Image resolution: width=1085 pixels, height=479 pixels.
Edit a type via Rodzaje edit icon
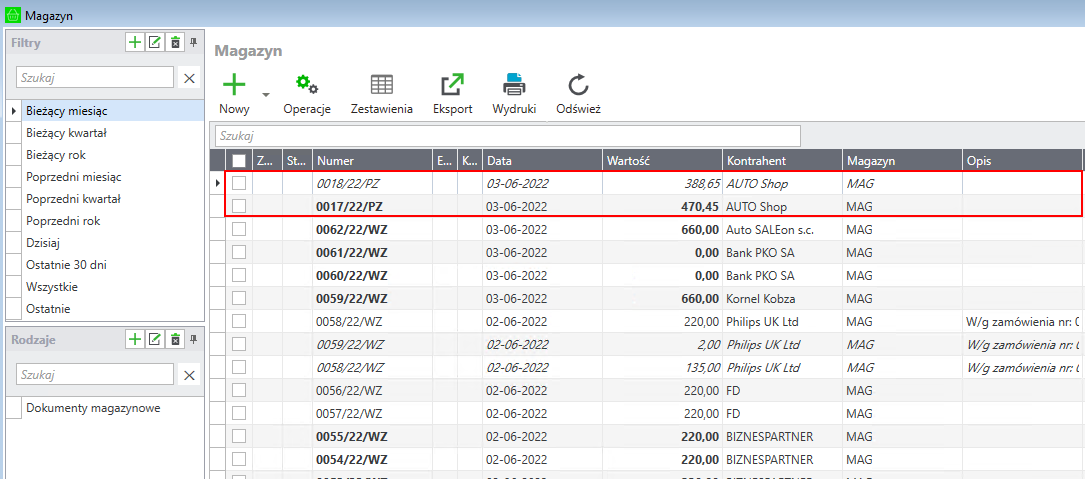point(155,339)
